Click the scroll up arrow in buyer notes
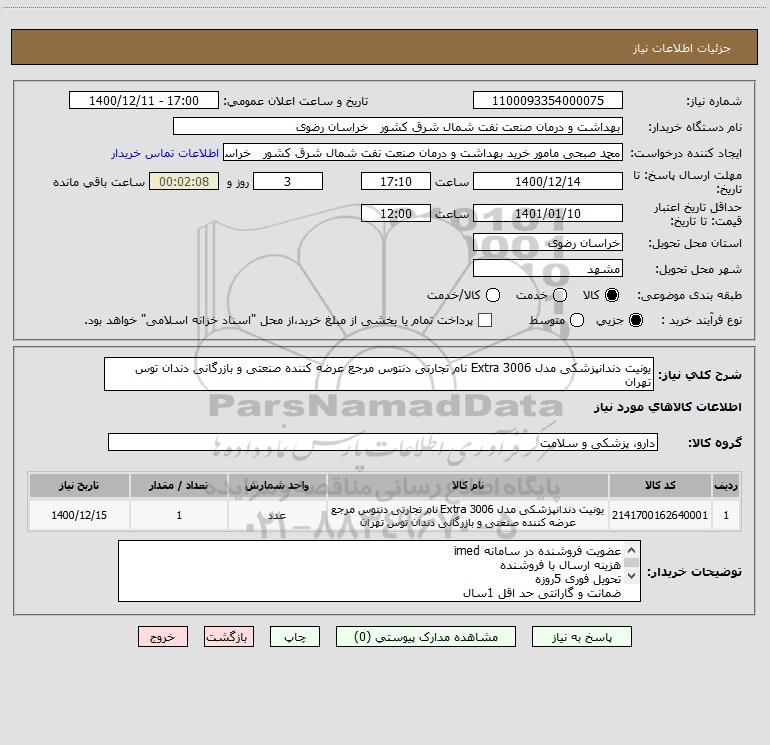 632,550
